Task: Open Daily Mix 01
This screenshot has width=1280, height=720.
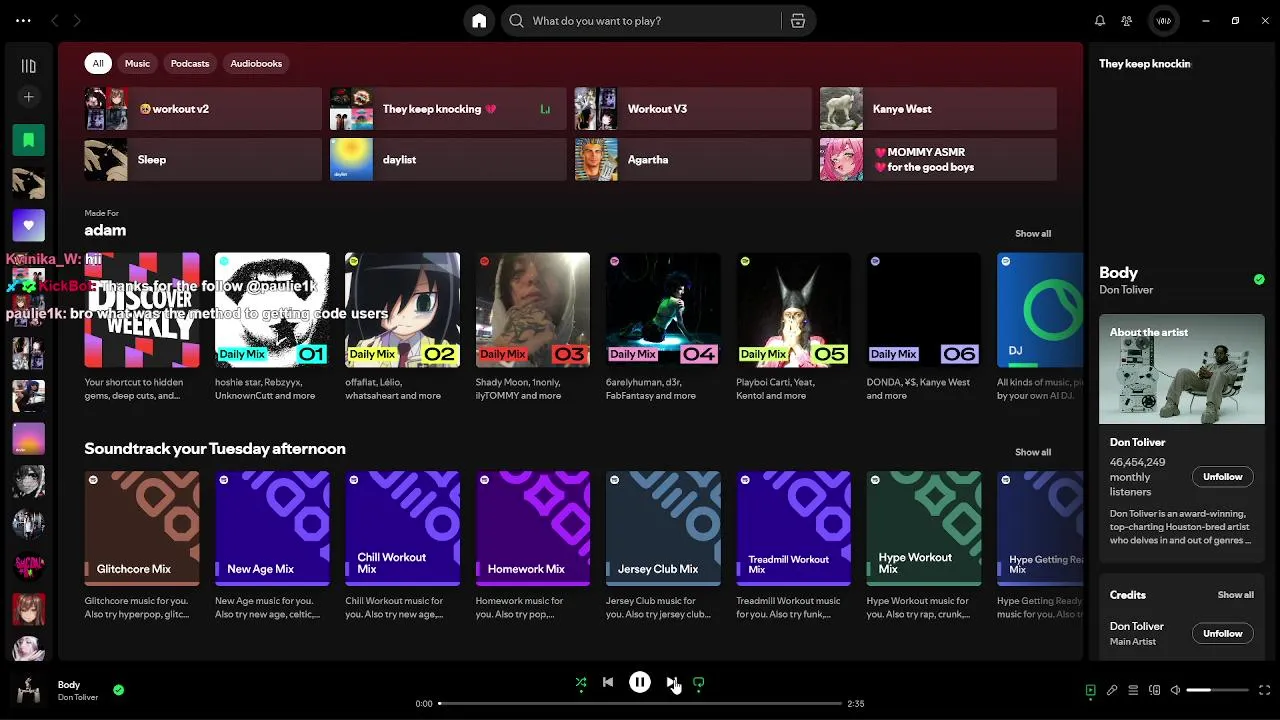Action: [272, 310]
